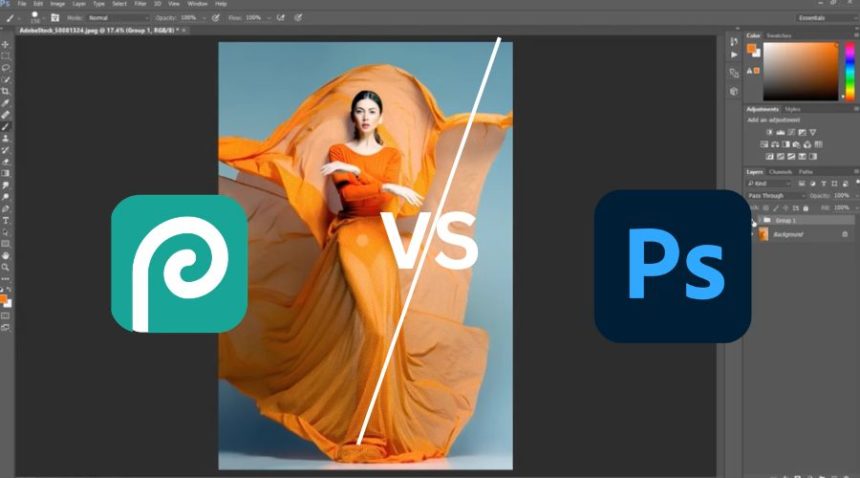Switch to the Swatches tab

coord(778,36)
